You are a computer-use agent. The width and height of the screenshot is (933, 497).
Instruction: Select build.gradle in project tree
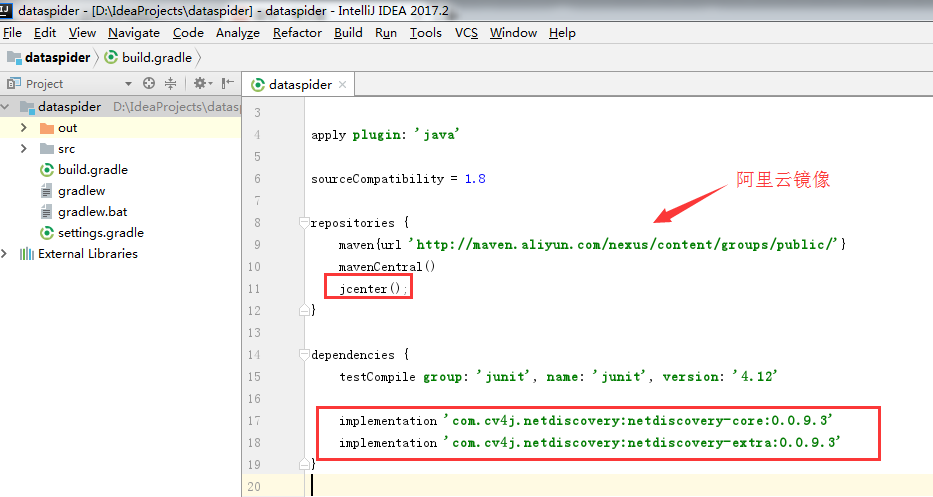[x=93, y=170]
